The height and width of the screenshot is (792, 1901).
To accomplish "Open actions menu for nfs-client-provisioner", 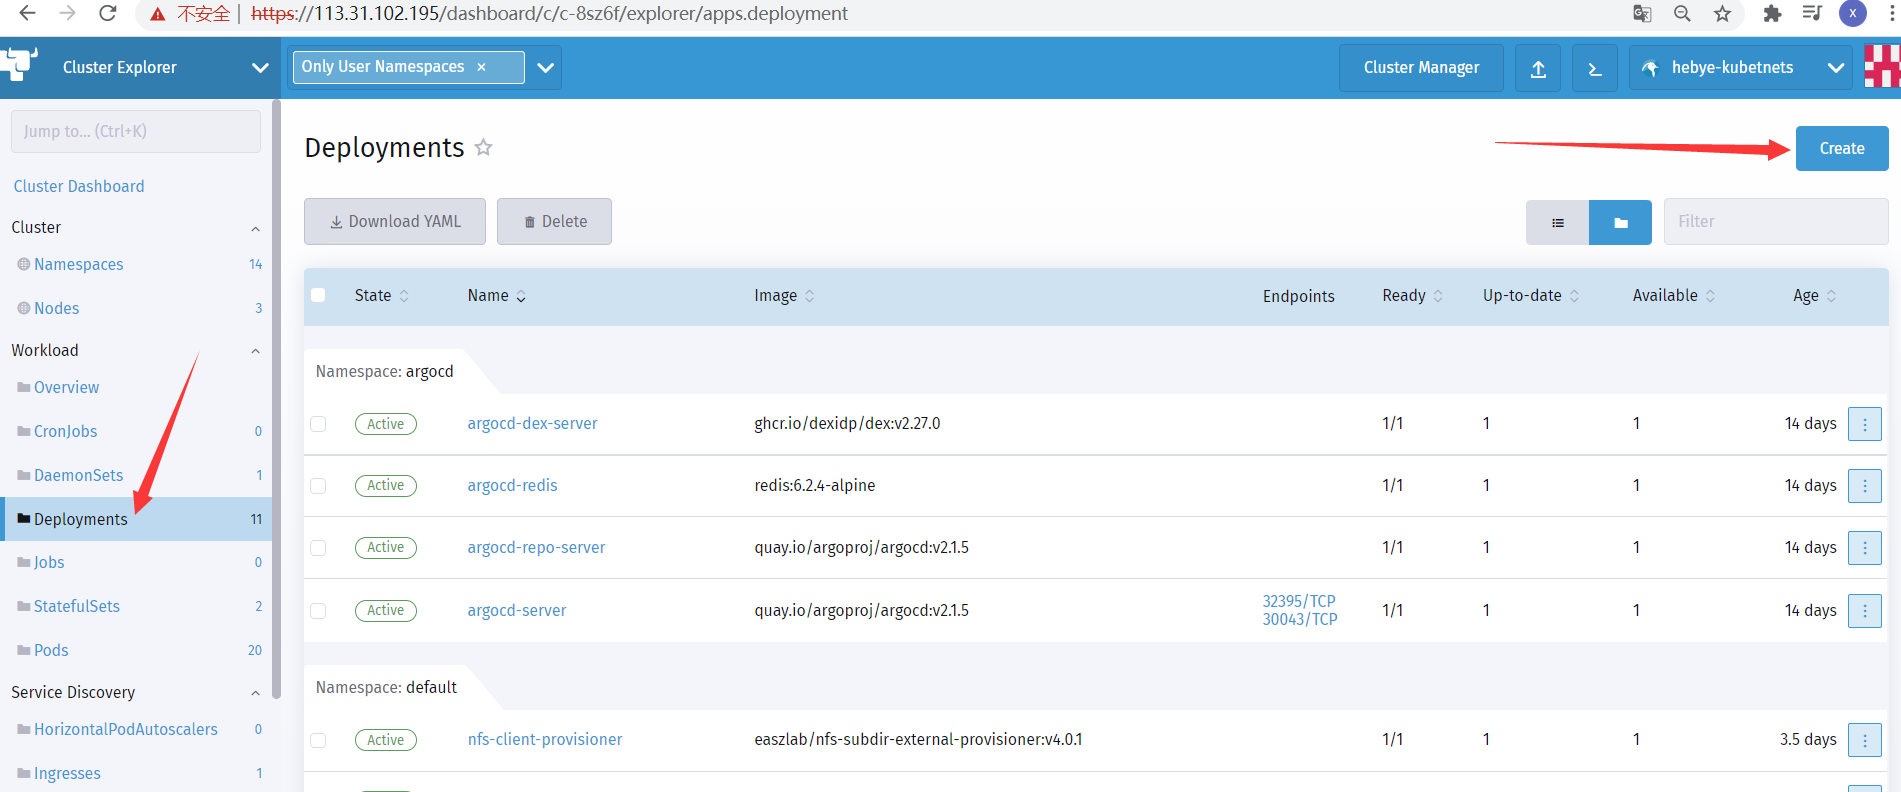I will point(1864,740).
